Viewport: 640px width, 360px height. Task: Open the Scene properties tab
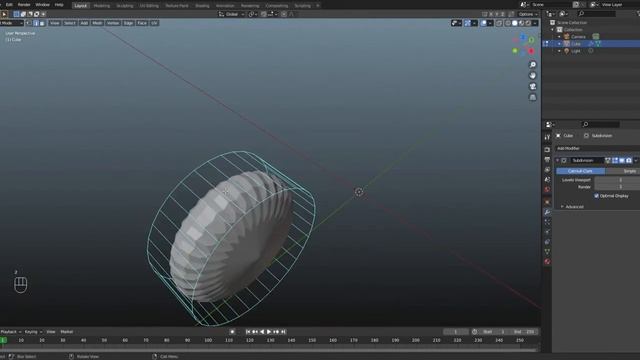click(547, 180)
